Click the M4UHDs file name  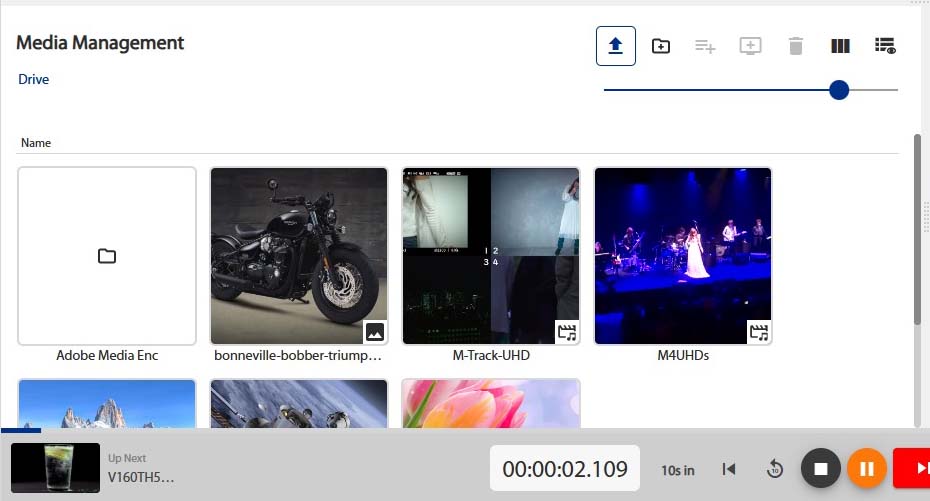click(x=683, y=355)
